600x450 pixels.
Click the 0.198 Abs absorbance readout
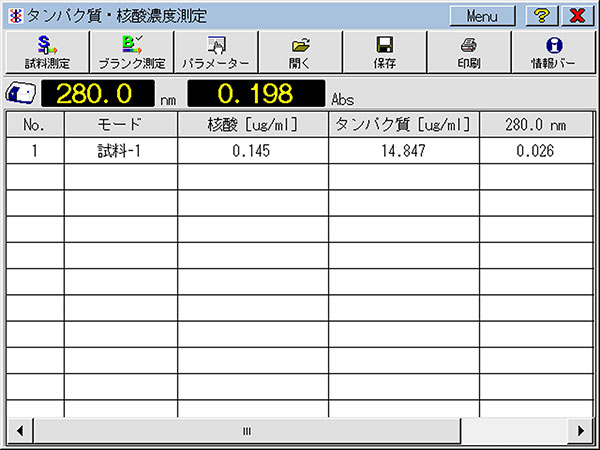pyautogui.click(x=256, y=93)
